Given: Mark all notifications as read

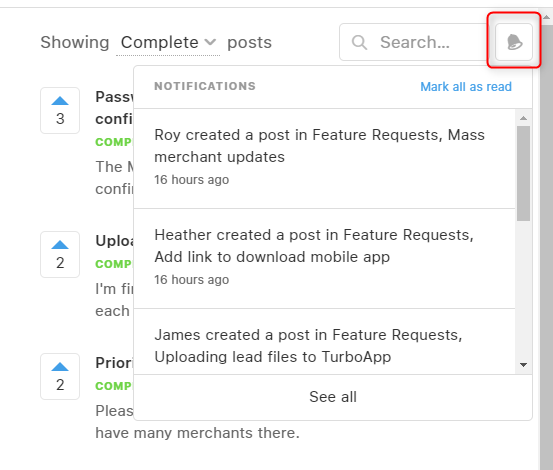Looking at the screenshot, I should pyautogui.click(x=466, y=87).
